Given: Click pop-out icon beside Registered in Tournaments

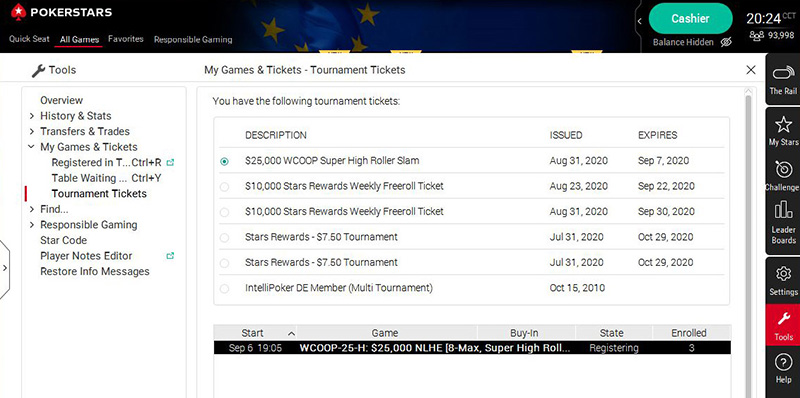Looking at the screenshot, I should pyautogui.click(x=170, y=163).
